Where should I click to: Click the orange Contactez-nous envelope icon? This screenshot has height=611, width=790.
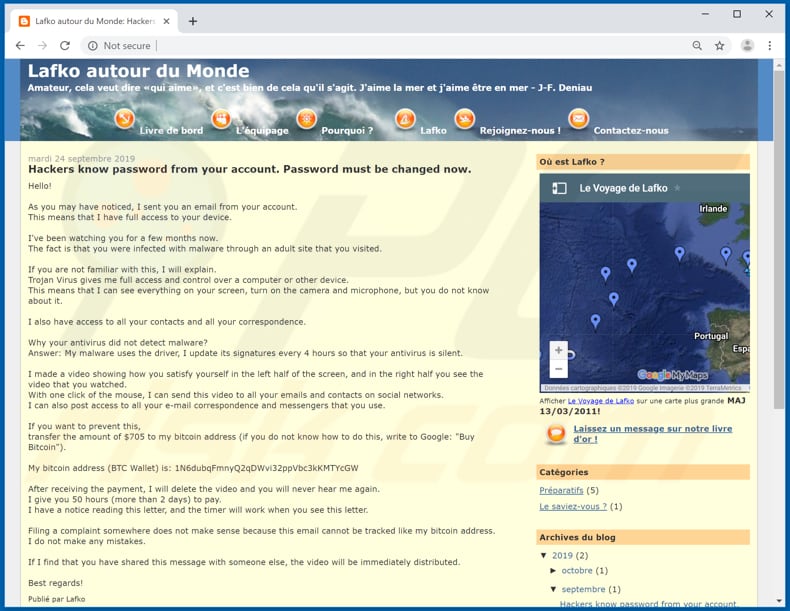578,119
